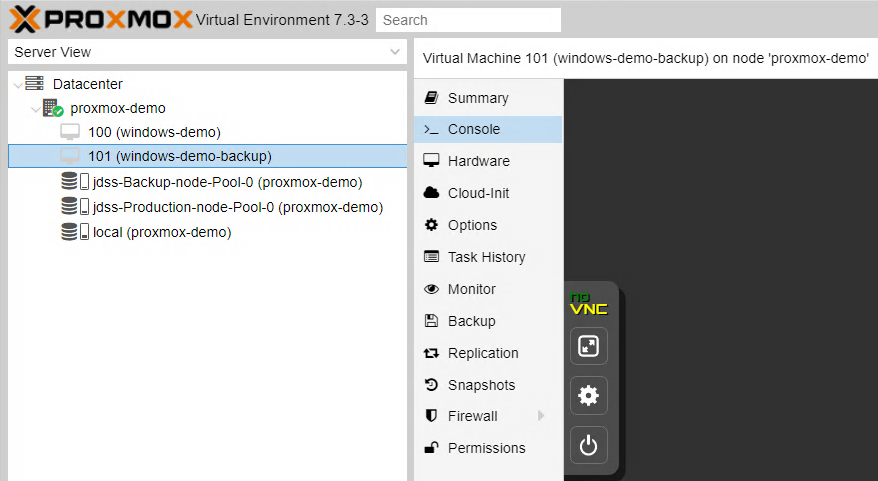Open the Backup tab
The width and height of the screenshot is (878, 481).
[488, 321]
